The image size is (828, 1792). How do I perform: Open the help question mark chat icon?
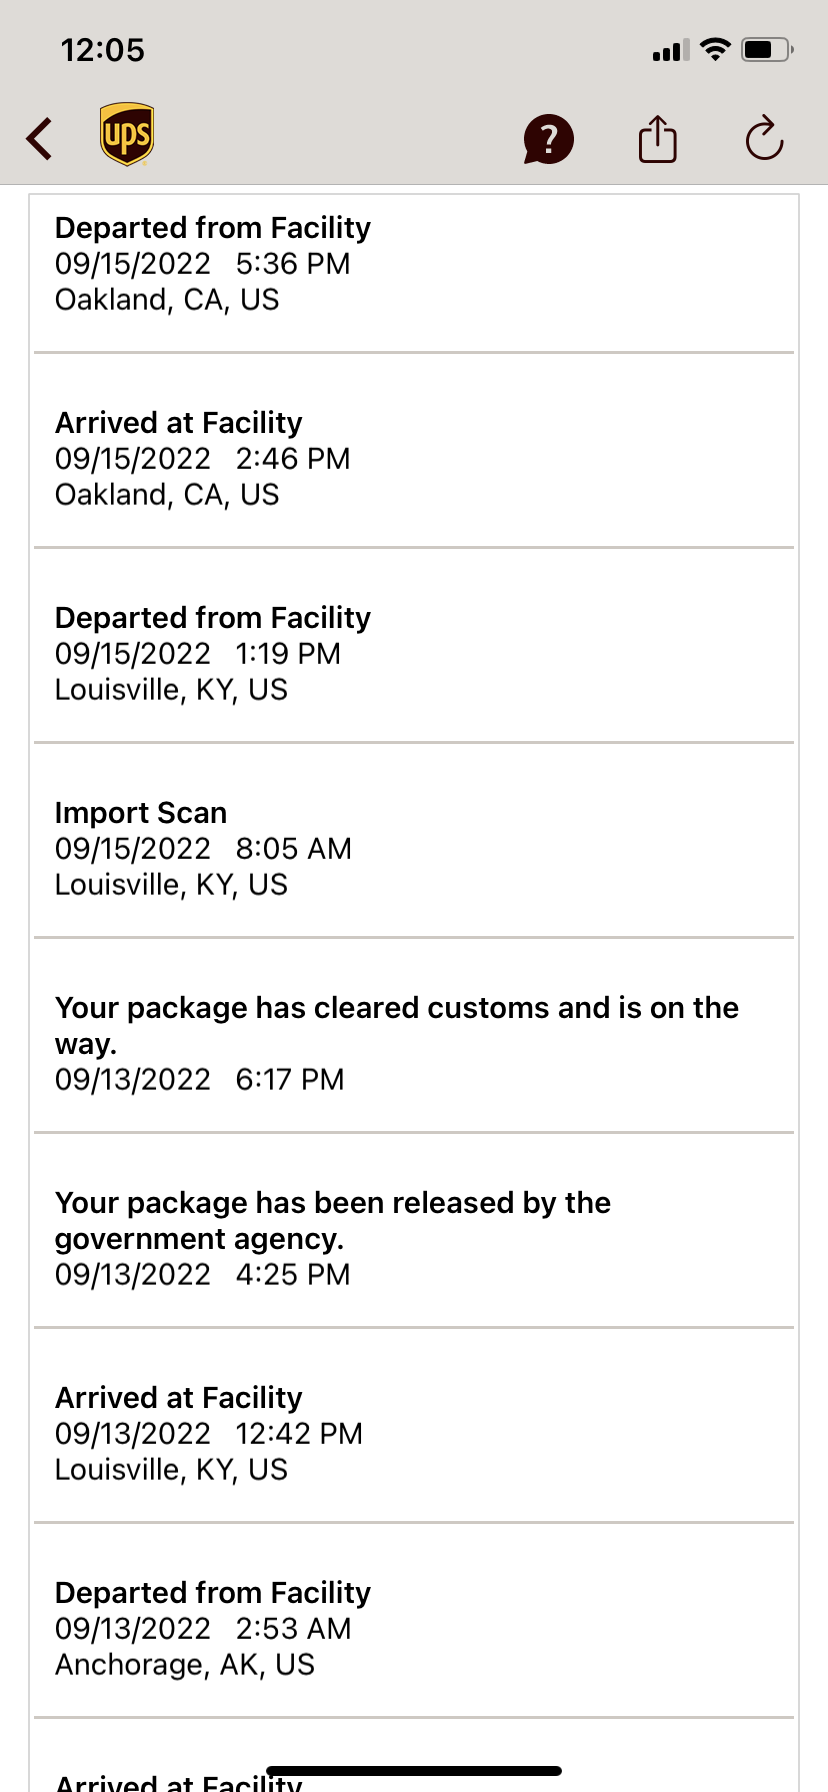coord(548,139)
